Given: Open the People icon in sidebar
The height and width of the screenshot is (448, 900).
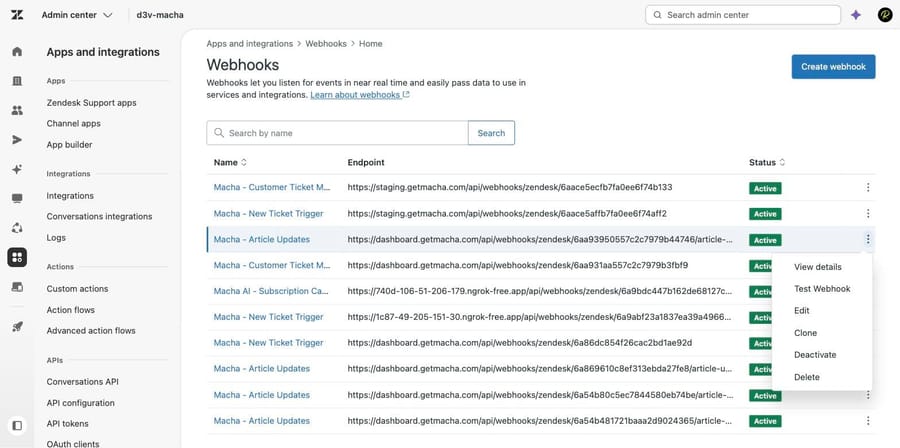Looking at the screenshot, I should 17,110.
